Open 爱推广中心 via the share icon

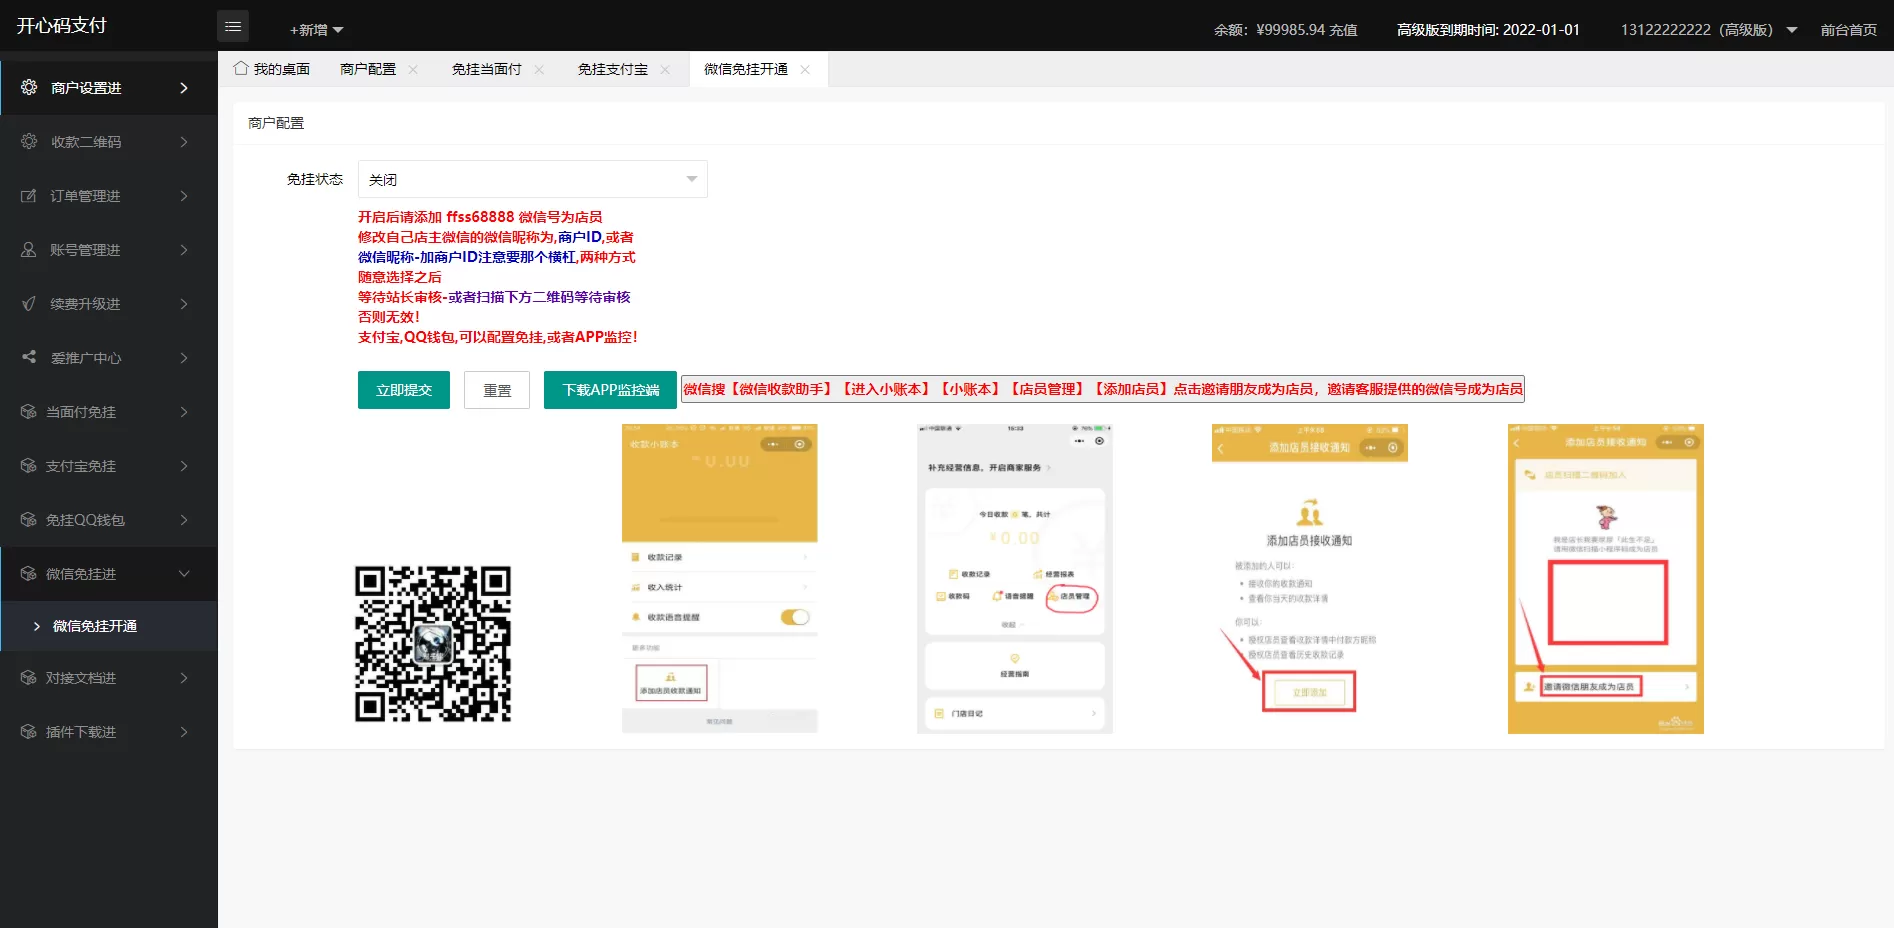click(29, 358)
